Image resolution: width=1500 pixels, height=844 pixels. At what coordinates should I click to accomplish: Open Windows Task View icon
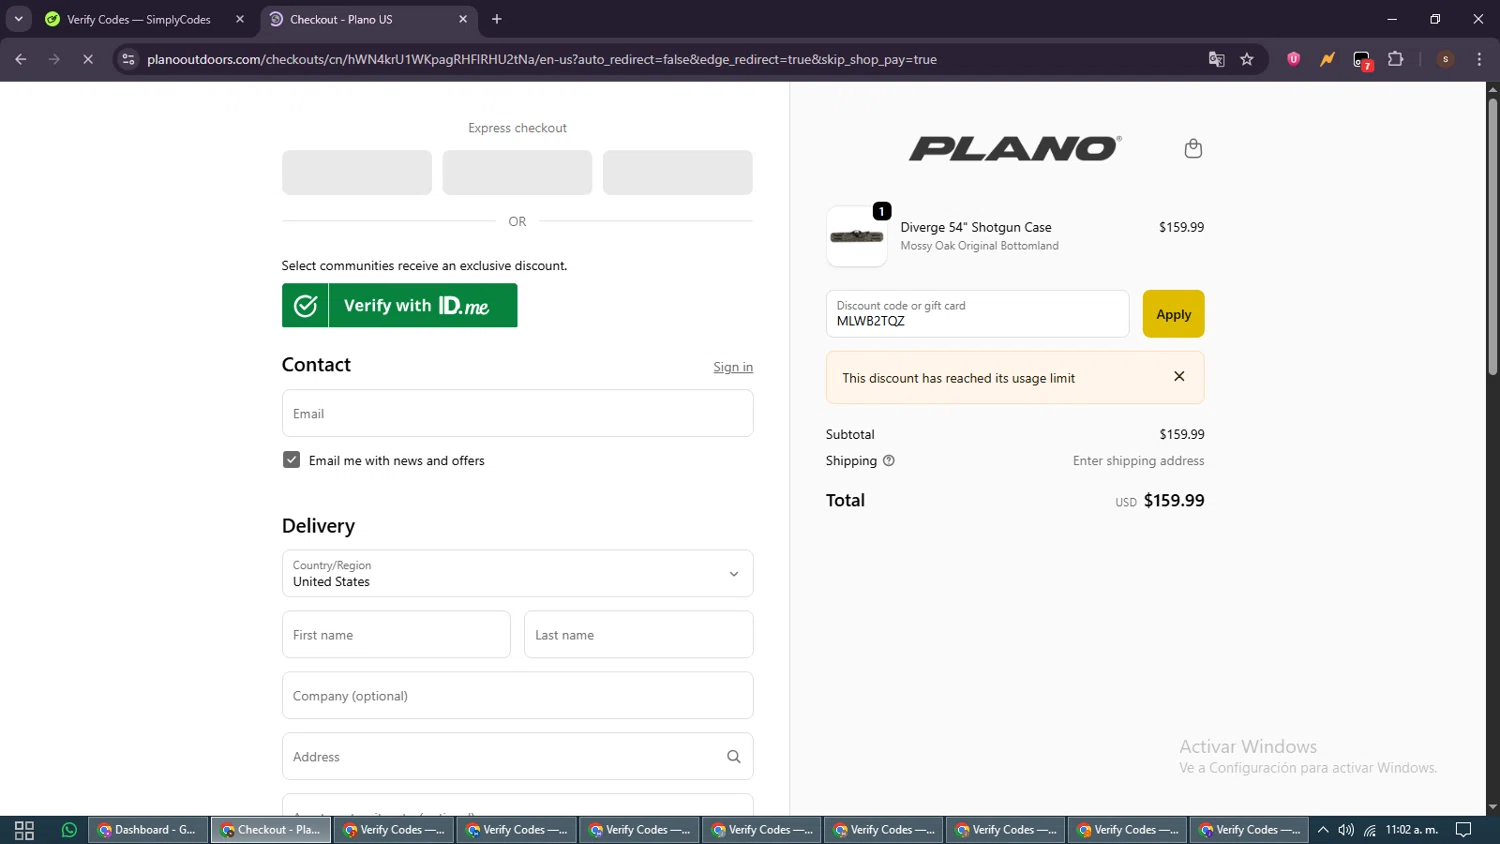[x=25, y=830]
